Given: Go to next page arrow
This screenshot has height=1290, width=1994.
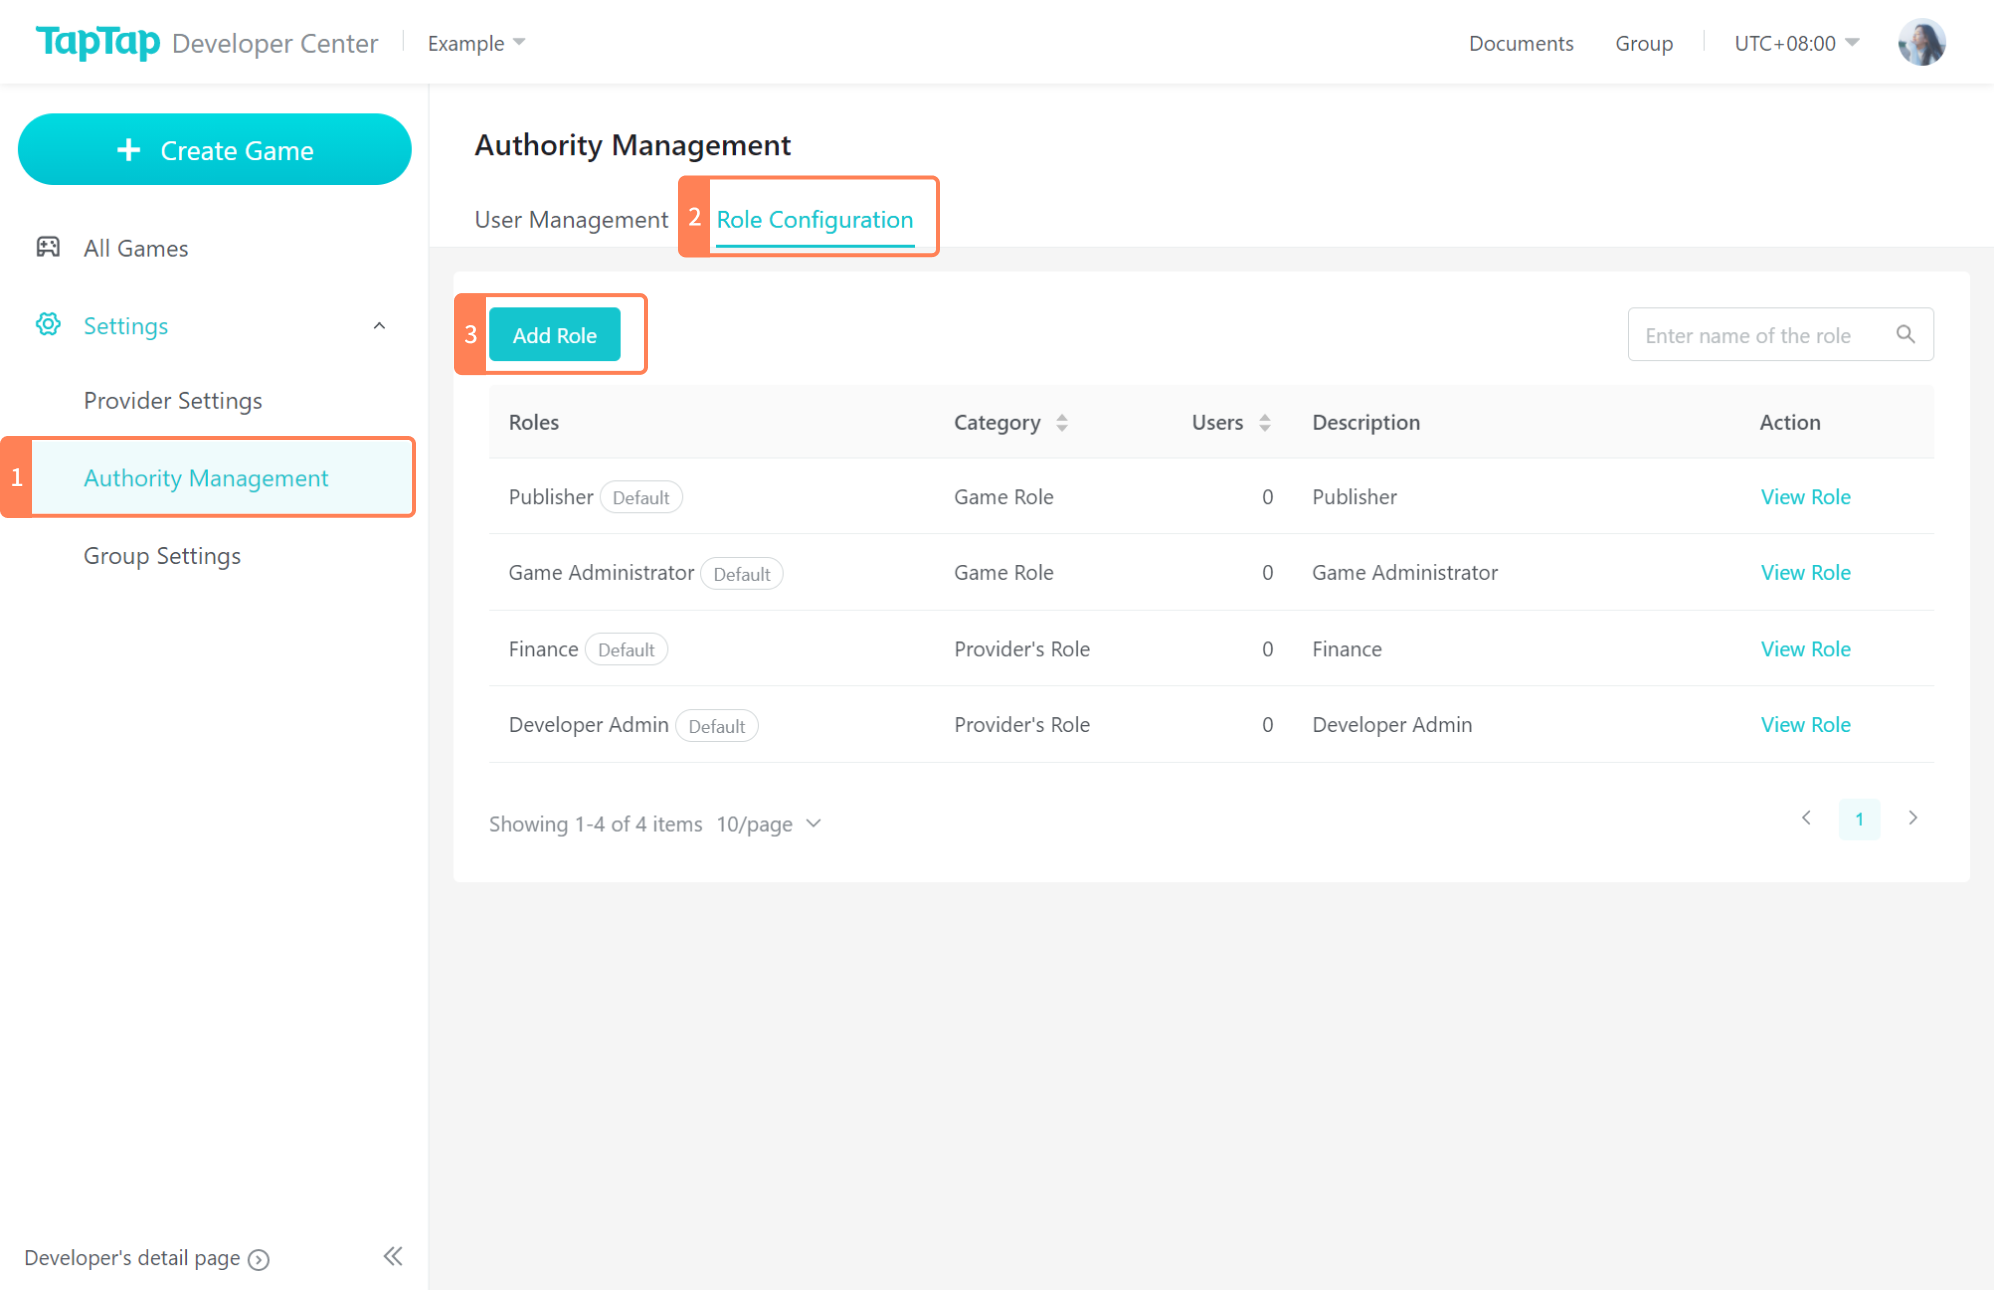Looking at the screenshot, I should click(x=1912, y=818).
